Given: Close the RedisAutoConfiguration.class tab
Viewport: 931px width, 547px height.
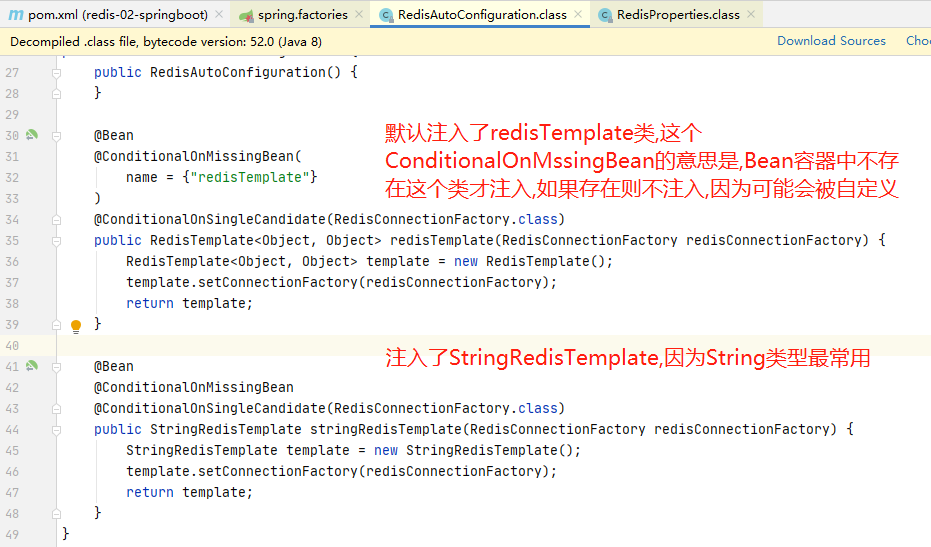Looking at the screenshot, I should click(x=578, y=14).
